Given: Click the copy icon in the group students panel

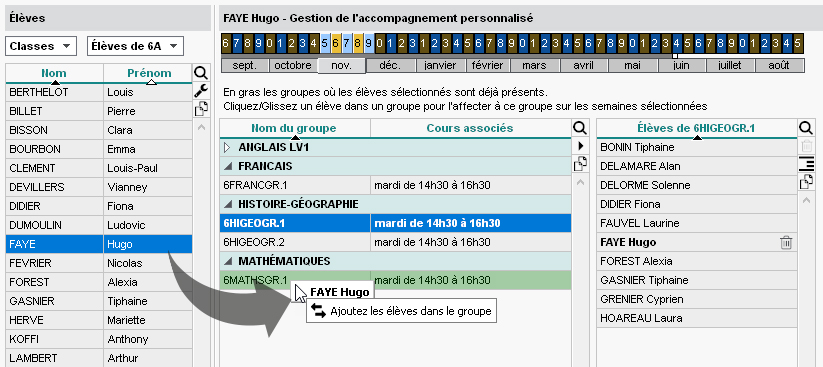Looking at the screenshot, I should pos(806,182).
